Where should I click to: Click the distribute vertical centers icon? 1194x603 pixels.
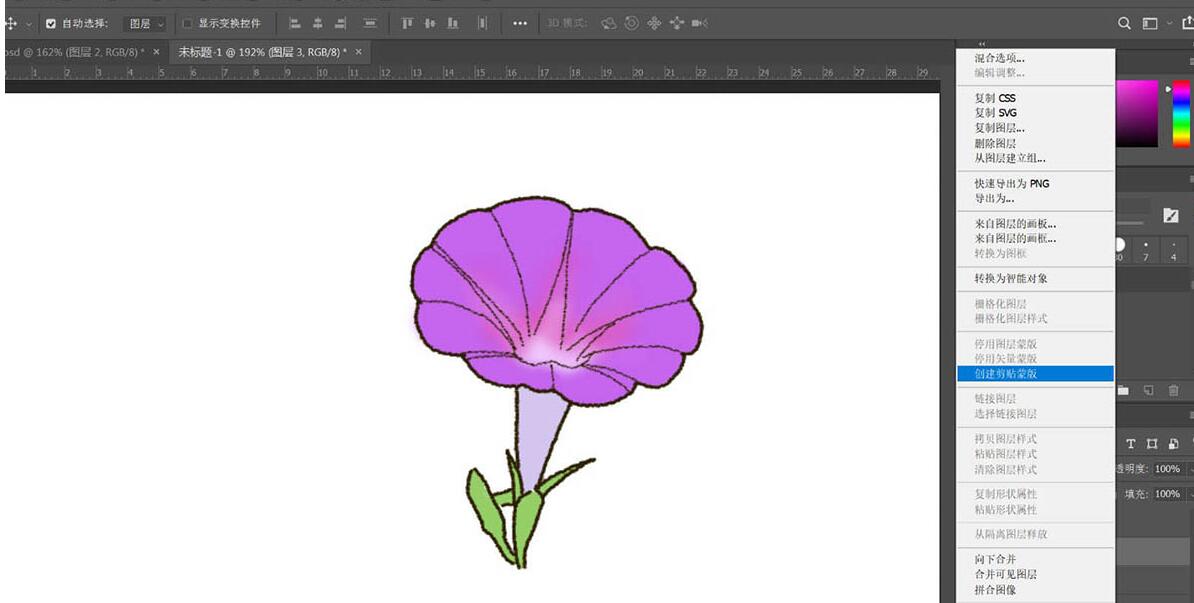[431, 22]
